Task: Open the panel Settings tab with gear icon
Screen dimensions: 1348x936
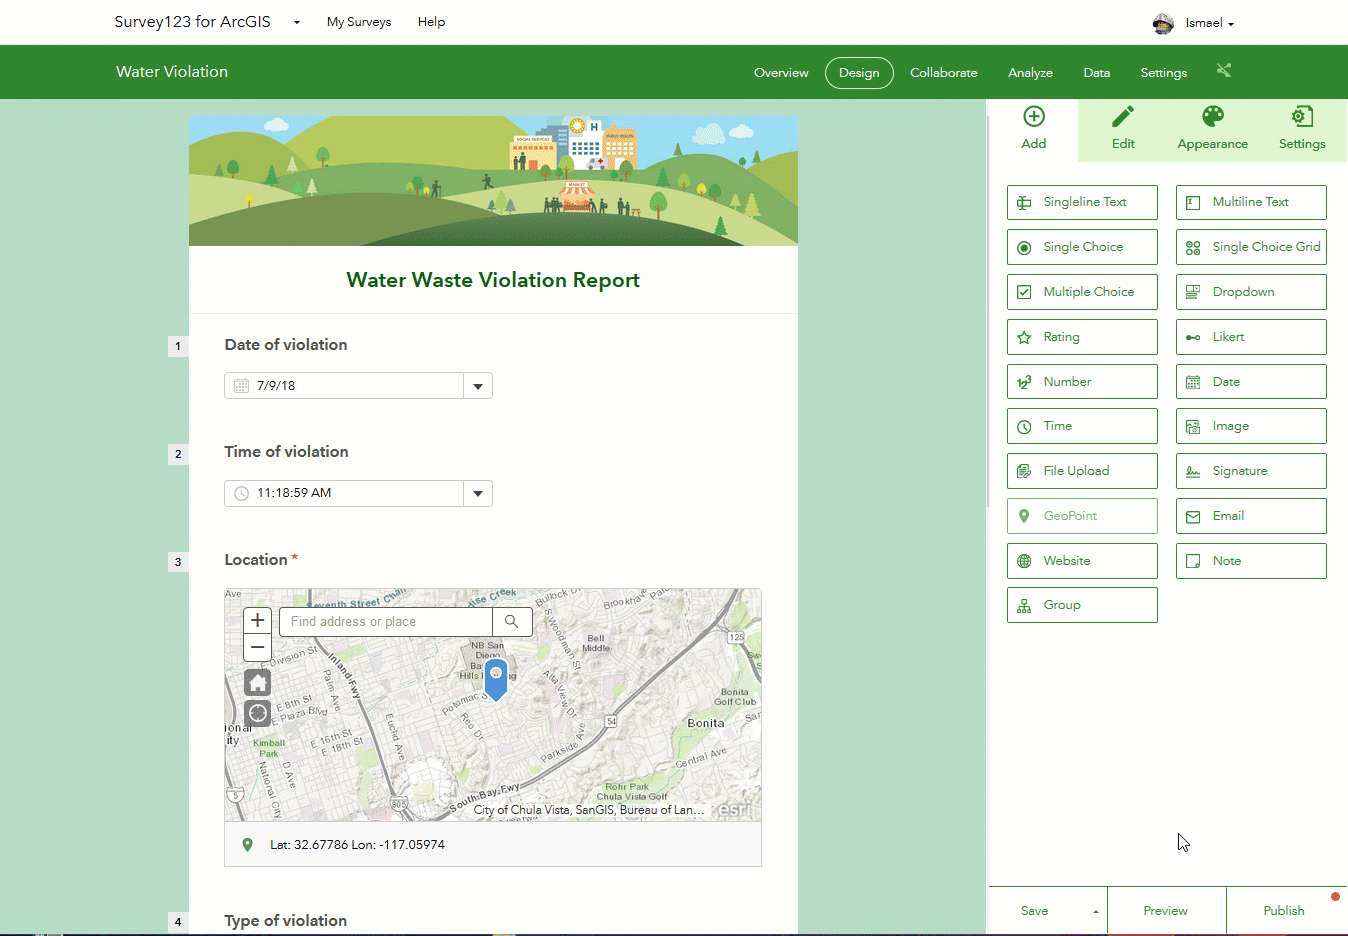Action: coord(1302,129)
